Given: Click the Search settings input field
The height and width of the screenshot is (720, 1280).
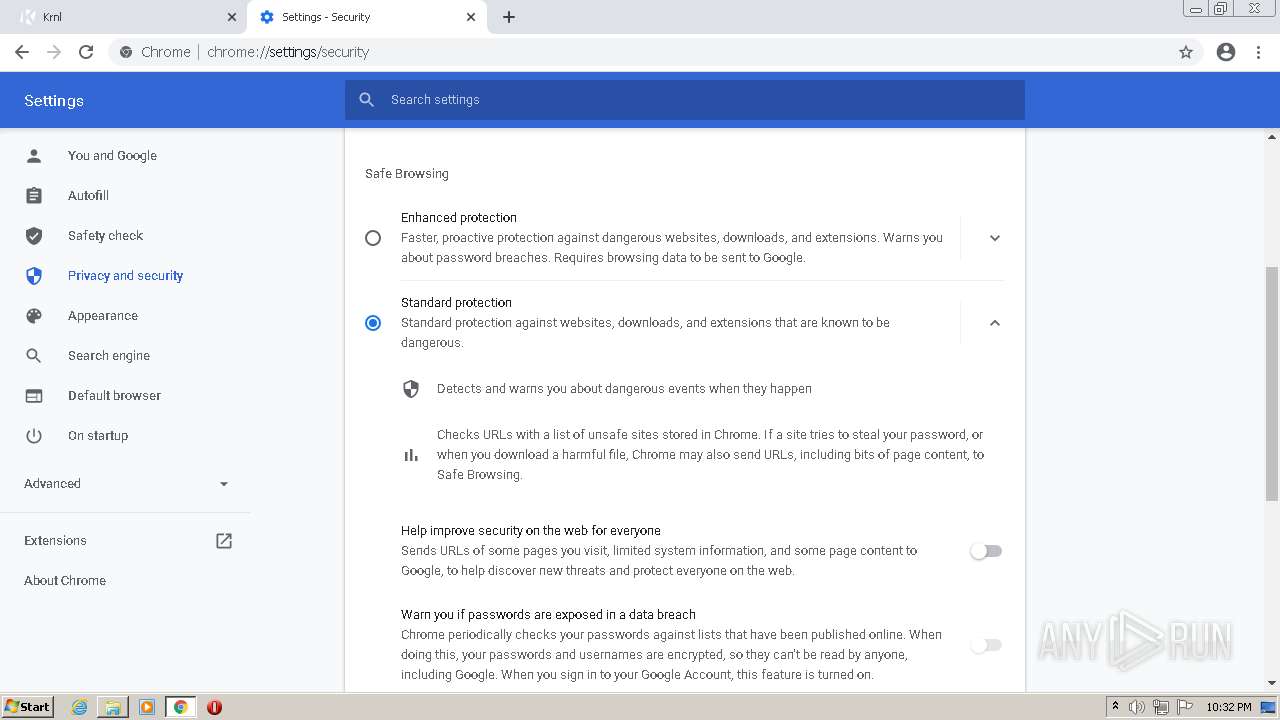Looking at the screenshot, I should click(x=685, y=100).
